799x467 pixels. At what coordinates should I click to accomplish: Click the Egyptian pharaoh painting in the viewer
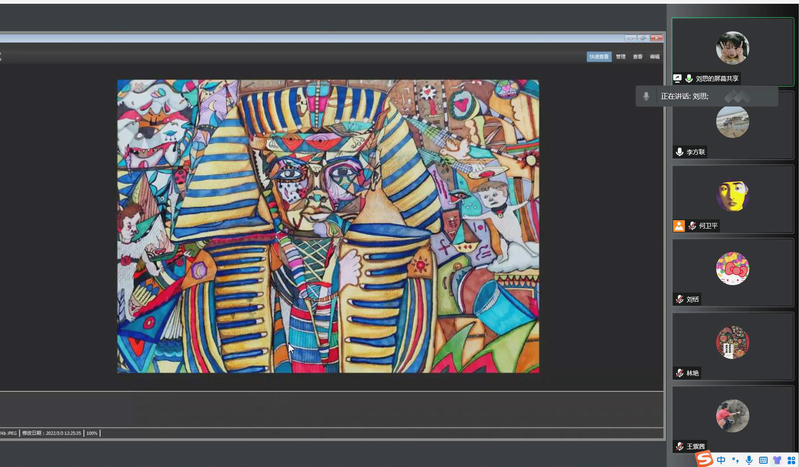tap(328, 226)
